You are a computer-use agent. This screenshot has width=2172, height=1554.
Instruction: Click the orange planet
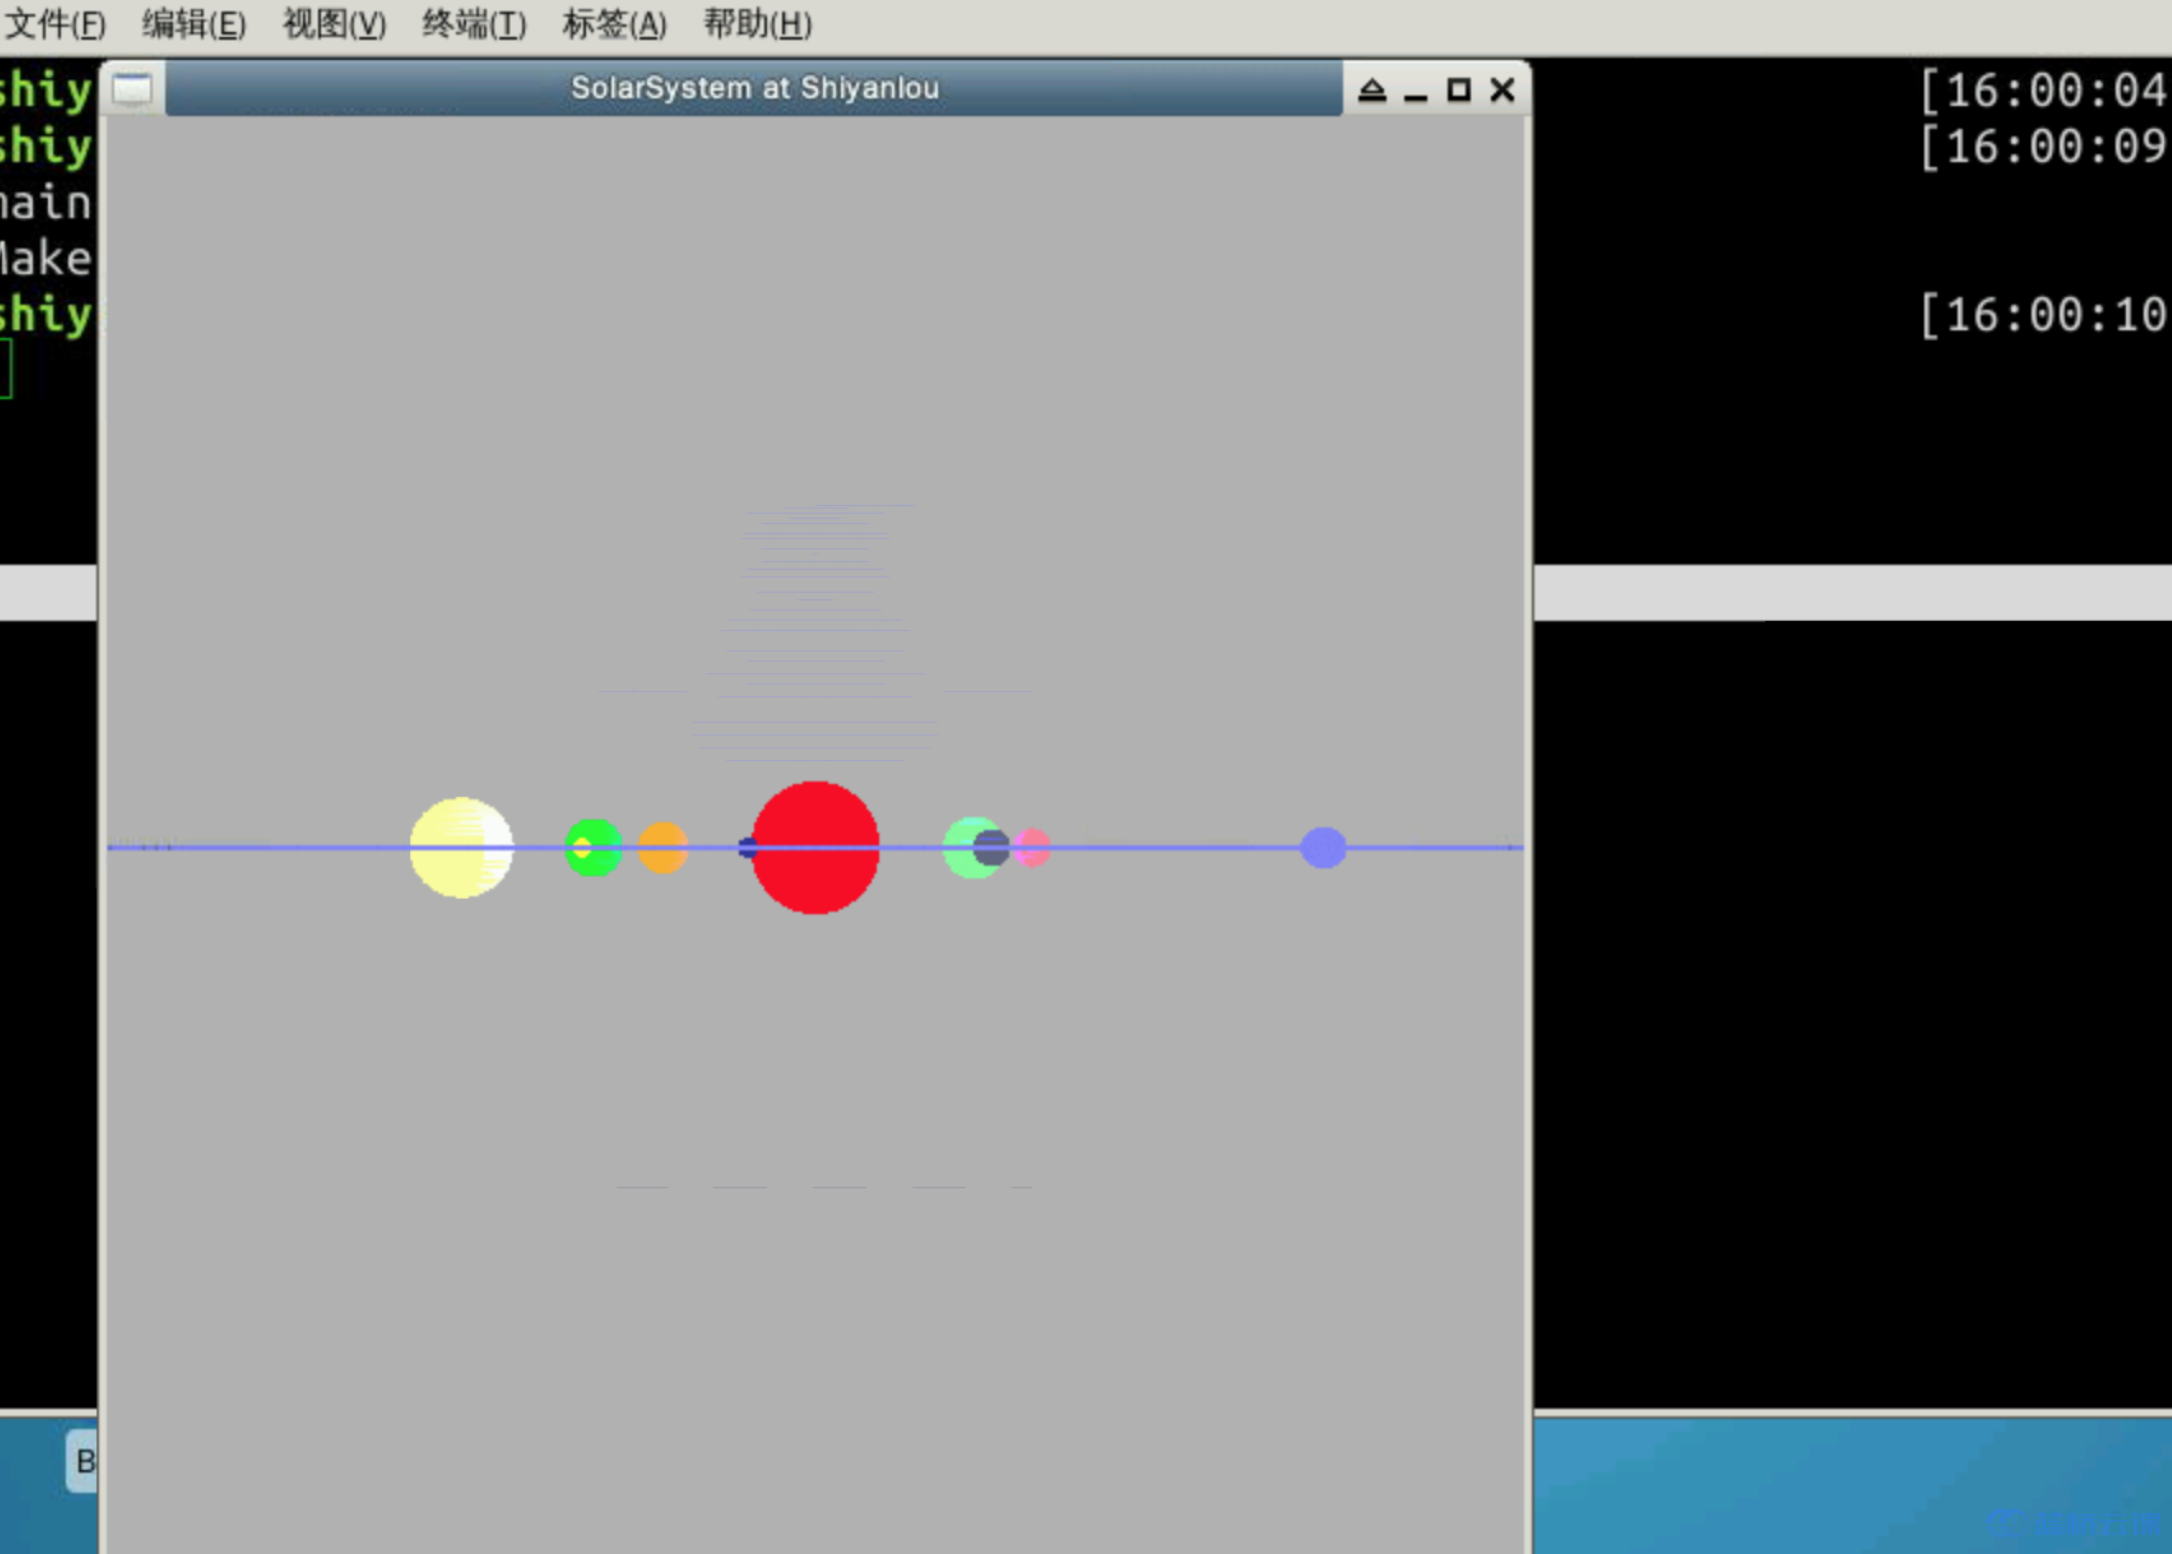(x=662, y=848)
